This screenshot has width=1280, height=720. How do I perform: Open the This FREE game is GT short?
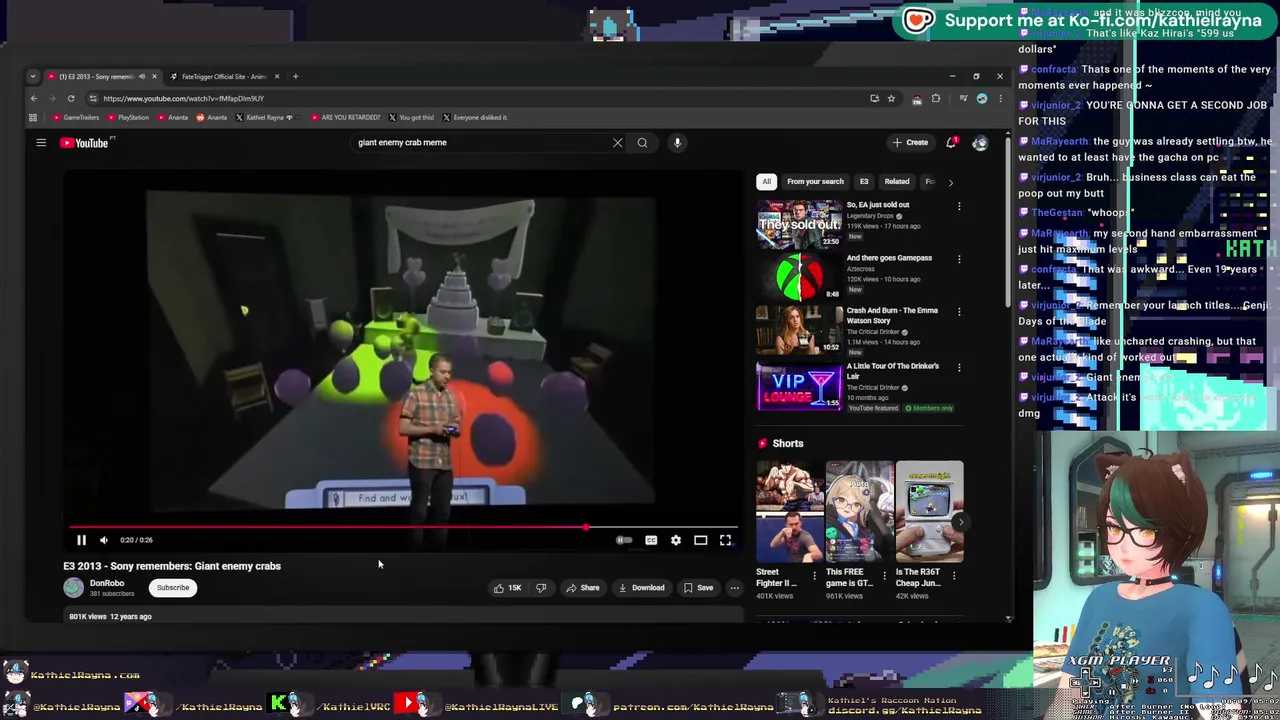tap(859, 512)
